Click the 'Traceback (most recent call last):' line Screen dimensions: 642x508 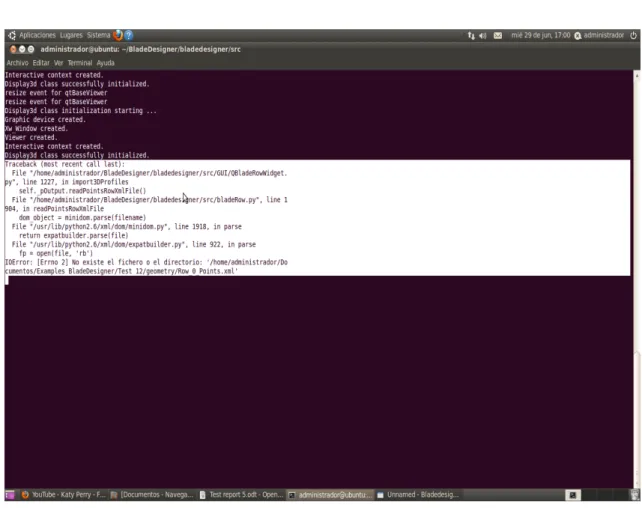(65, 164)
